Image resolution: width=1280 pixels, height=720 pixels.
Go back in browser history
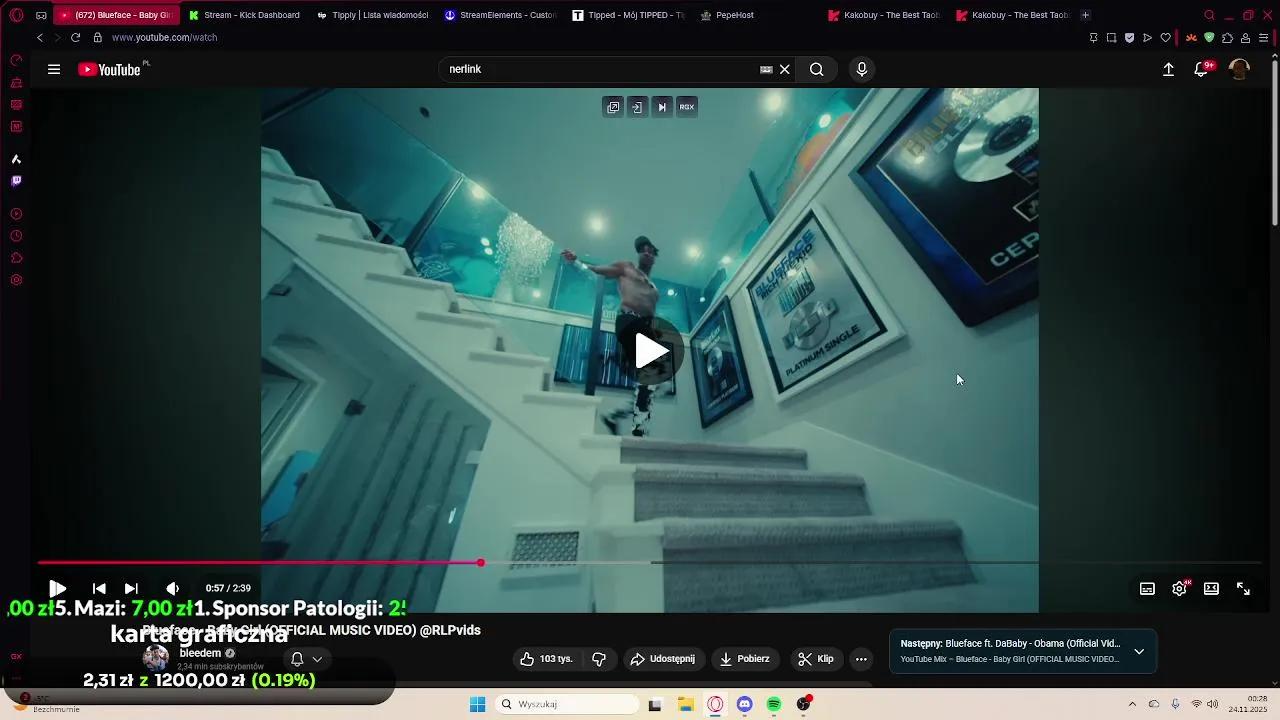click(40, 37)
